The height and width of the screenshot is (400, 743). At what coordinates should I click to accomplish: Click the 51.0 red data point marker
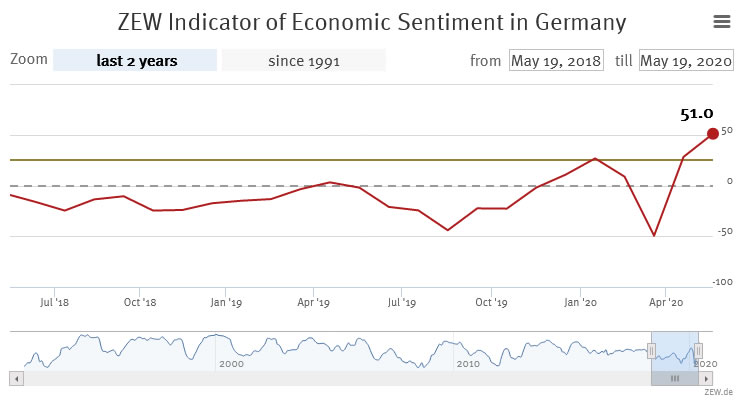pos(712,133)
